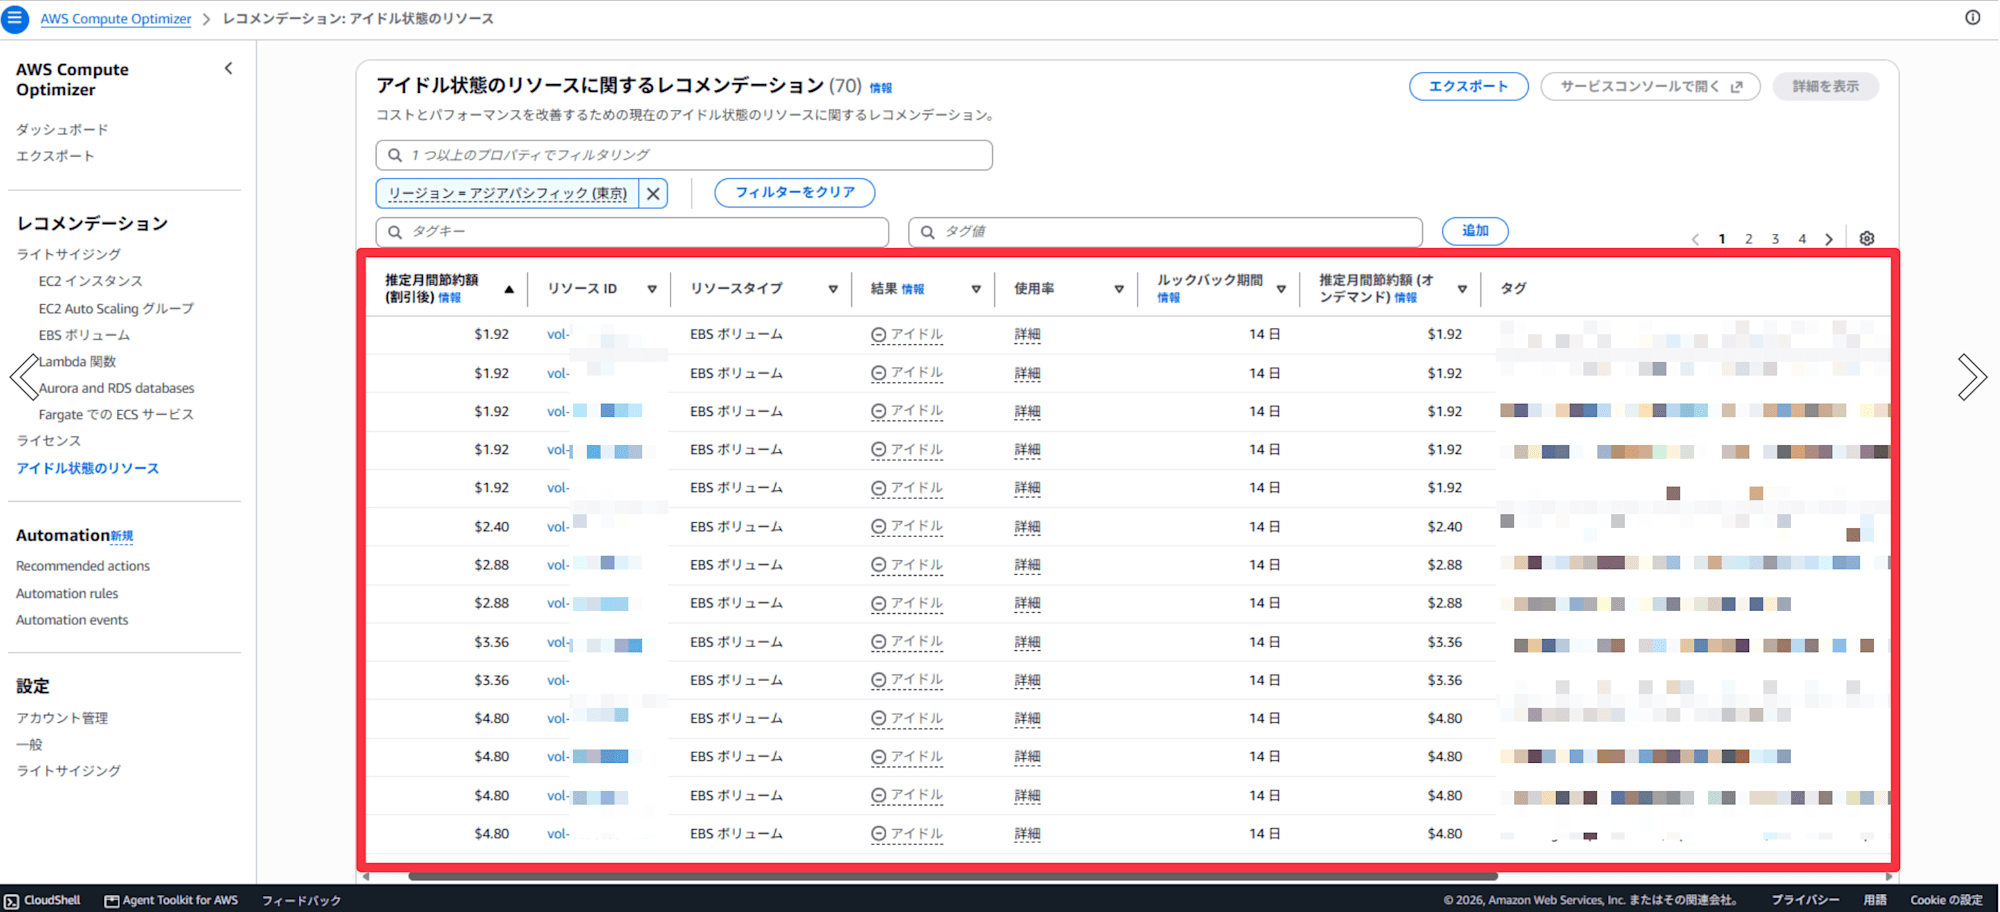2000x912 pixels.
Task: Click the info panel icon in the top-right corner
Action: (1973, 18)
